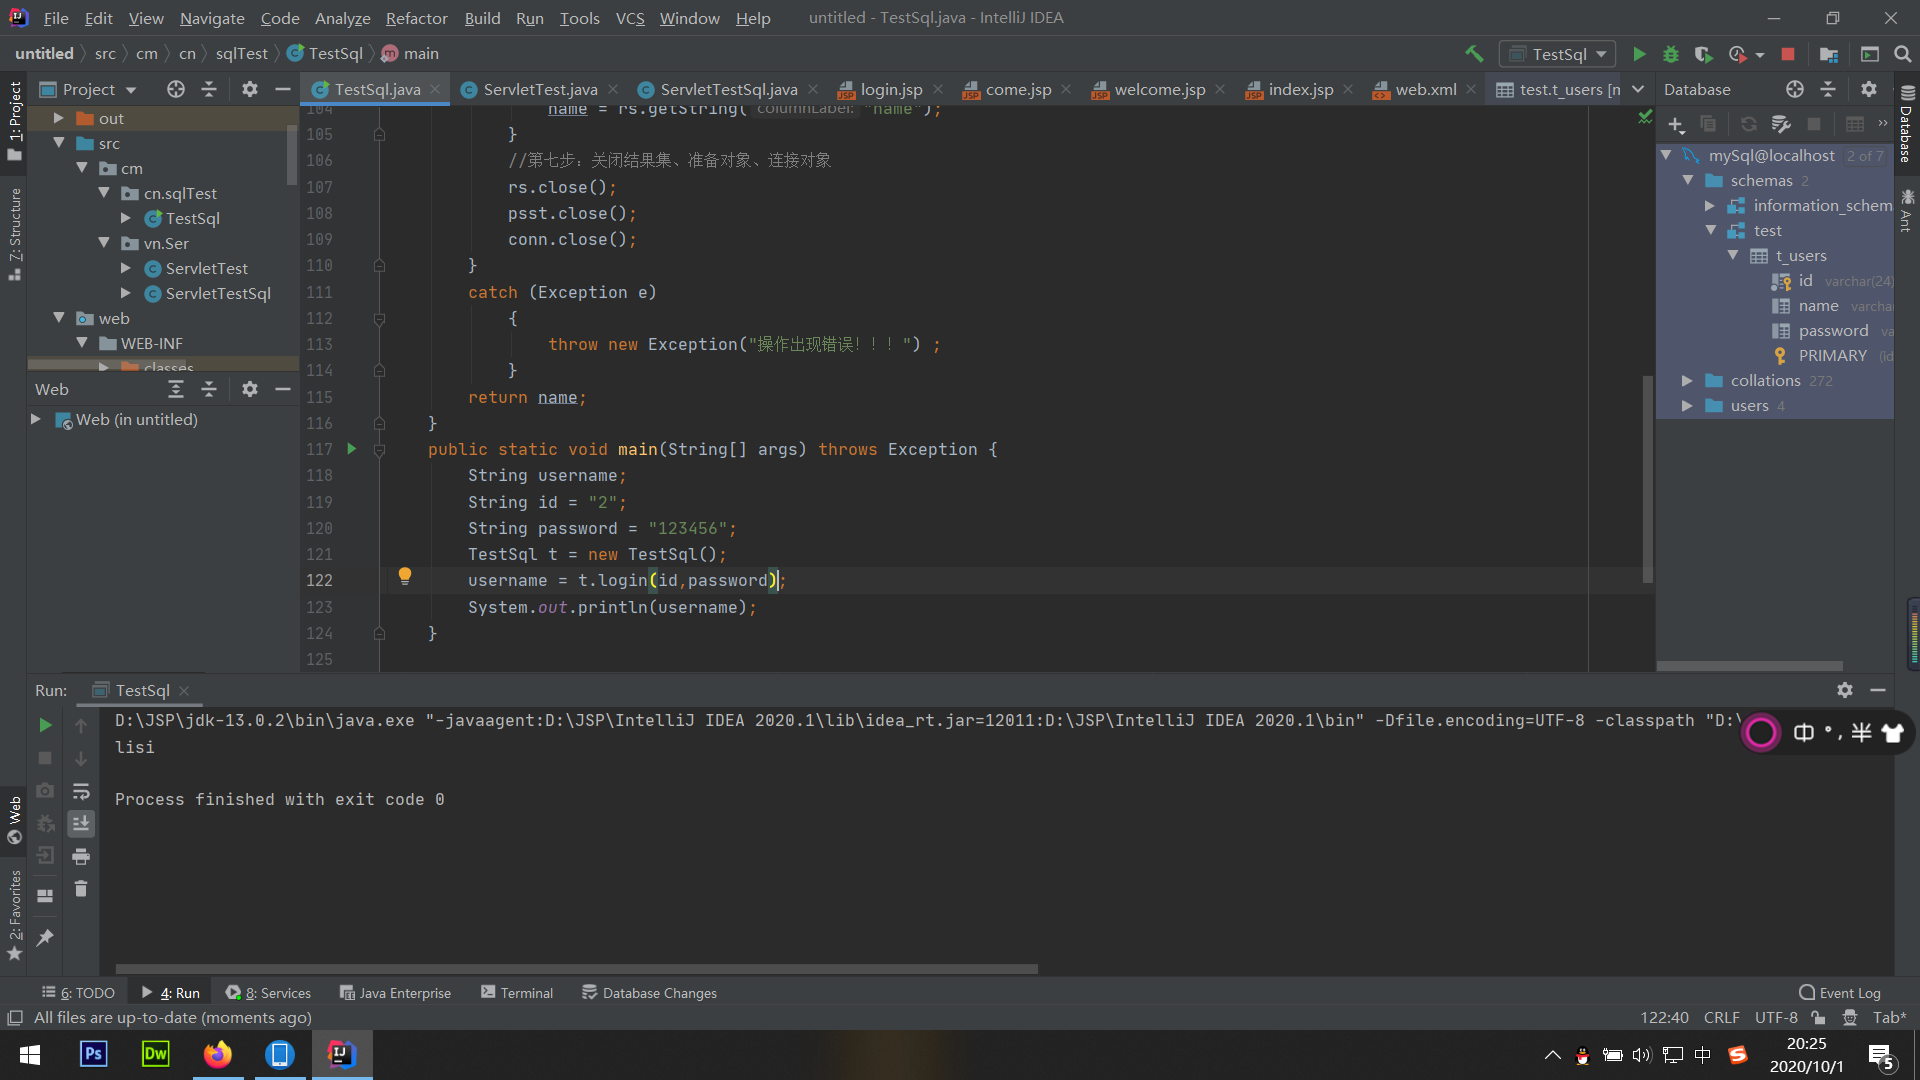
Task: Click the intention lightbulb on line 122
Action: (x=405, y=576)
